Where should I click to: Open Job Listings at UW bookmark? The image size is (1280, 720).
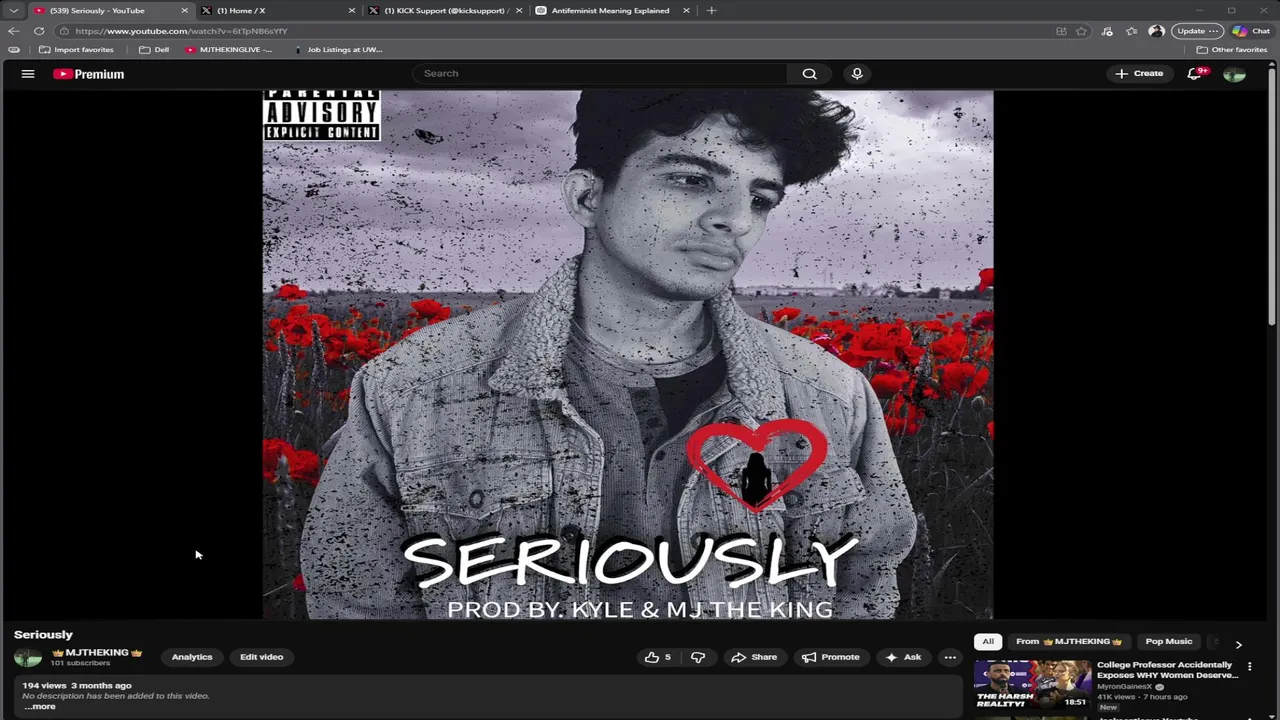(x=338, y=49)
